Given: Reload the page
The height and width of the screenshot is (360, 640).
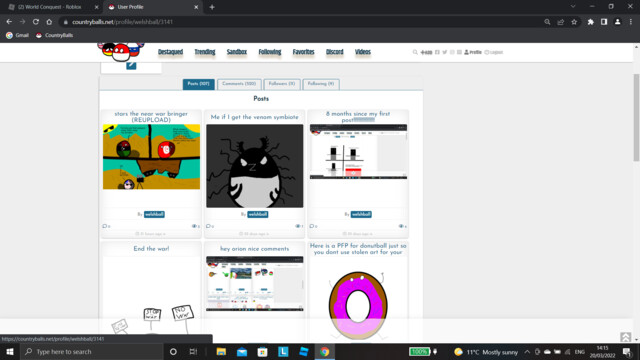Looking at the screenshot, I should 36,22.
